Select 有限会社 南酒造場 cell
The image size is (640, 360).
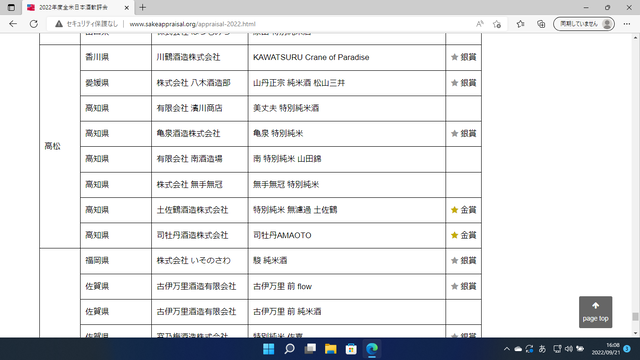(x=200, y=159)
